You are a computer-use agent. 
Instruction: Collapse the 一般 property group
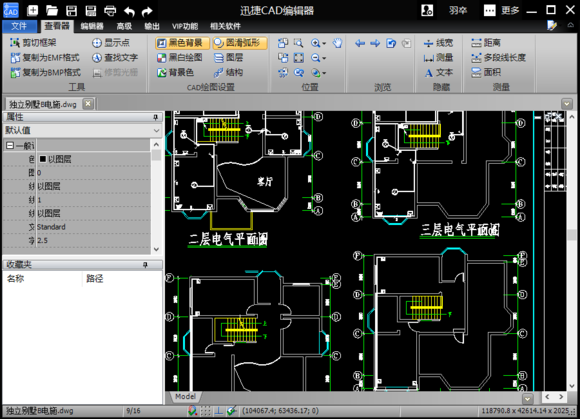tap(10, 145)
